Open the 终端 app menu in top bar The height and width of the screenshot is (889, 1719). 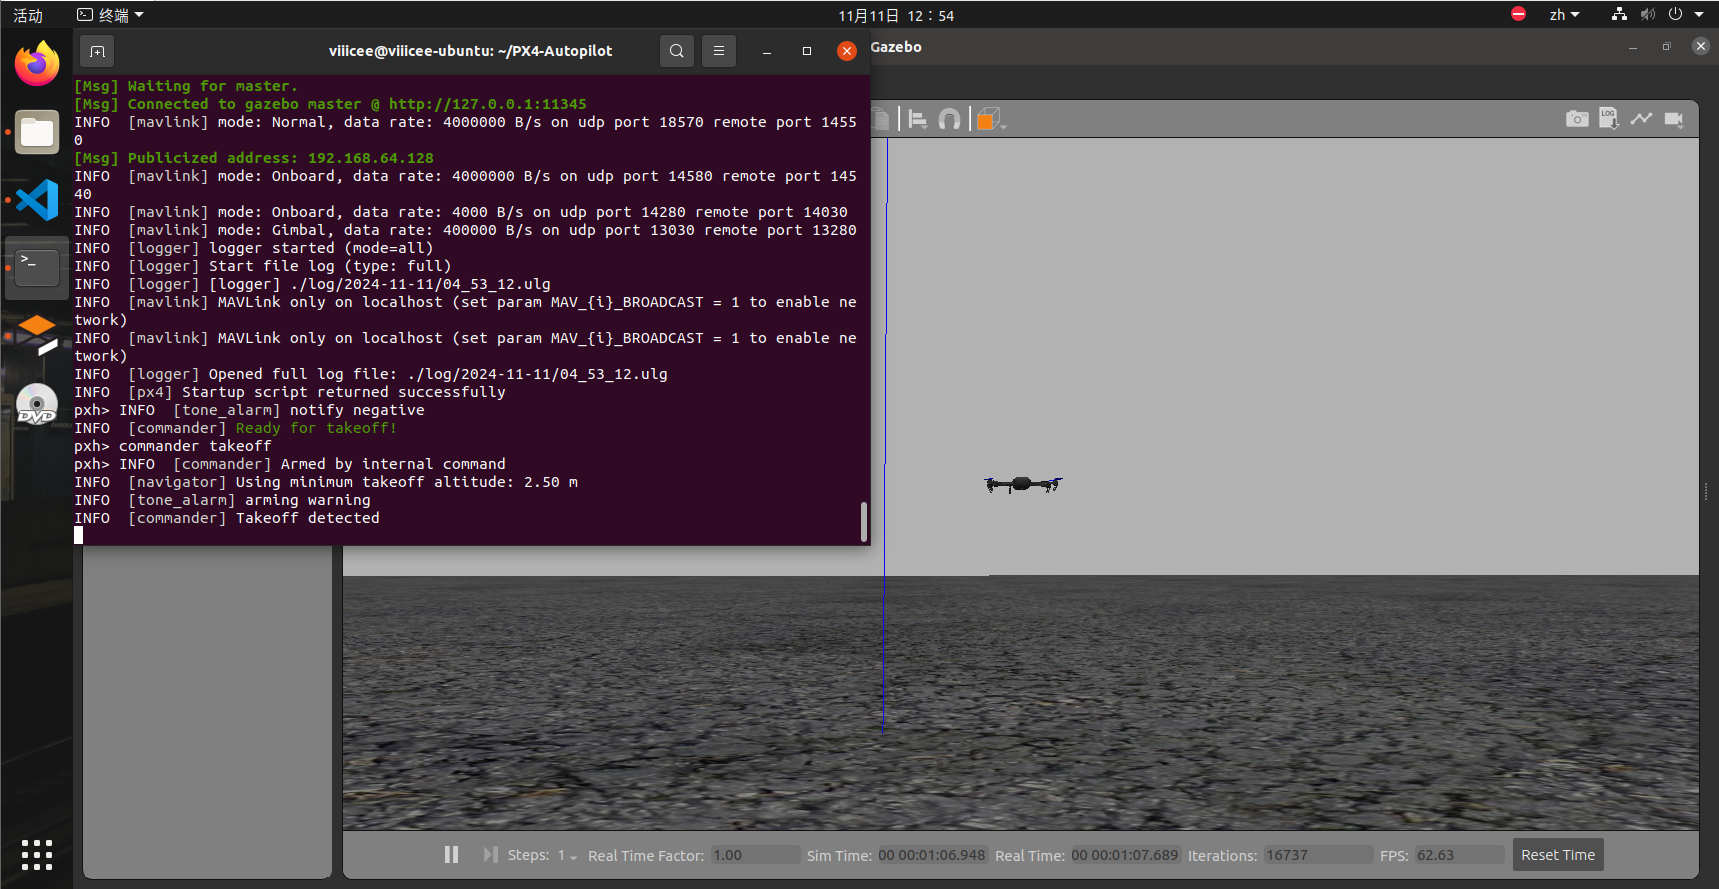click(111, 15)
